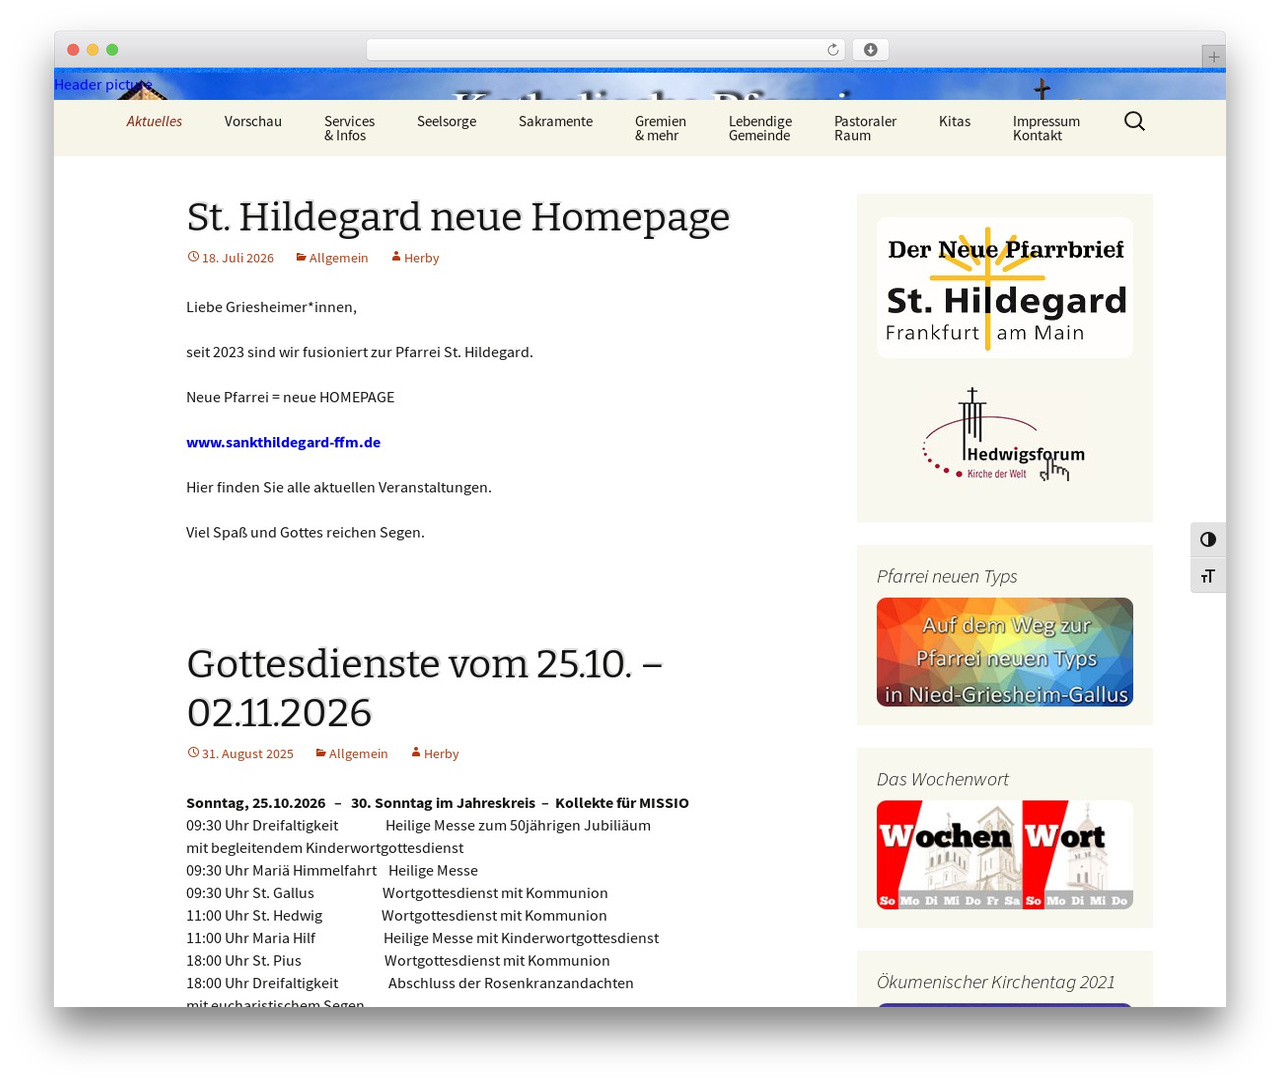Image resolution: width=1280 pixels, height=1084 pixels.
Task: Open Gottesdienste vom 25.10. post title
Action: coord(425,688)
